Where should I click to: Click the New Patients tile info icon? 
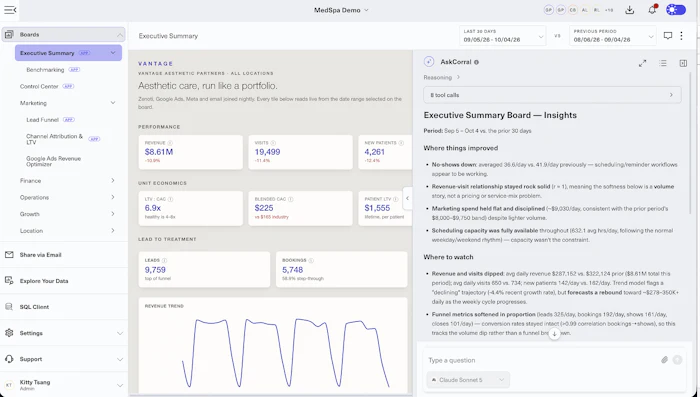click(401, 143)
